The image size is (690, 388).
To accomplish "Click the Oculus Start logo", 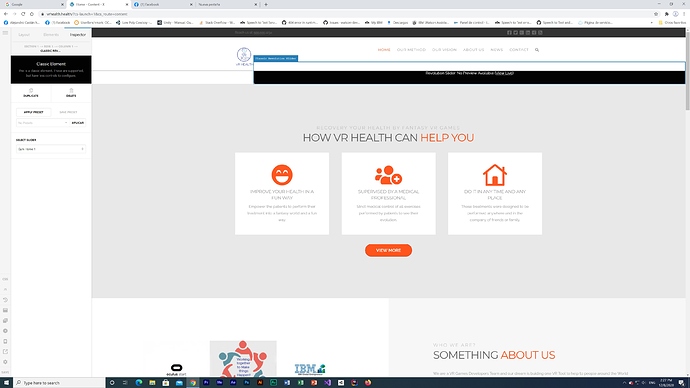I will point(176,370).
